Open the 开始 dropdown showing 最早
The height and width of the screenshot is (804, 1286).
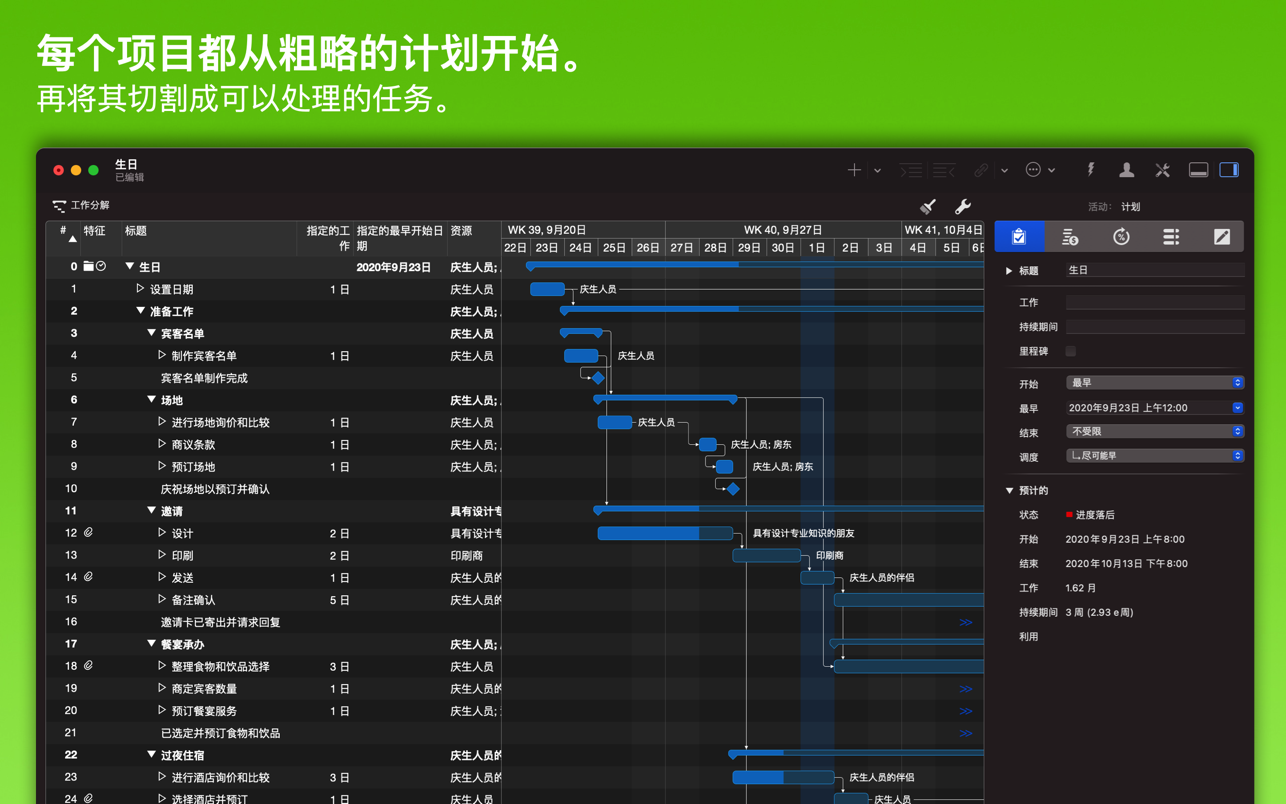click(1154, 382)
